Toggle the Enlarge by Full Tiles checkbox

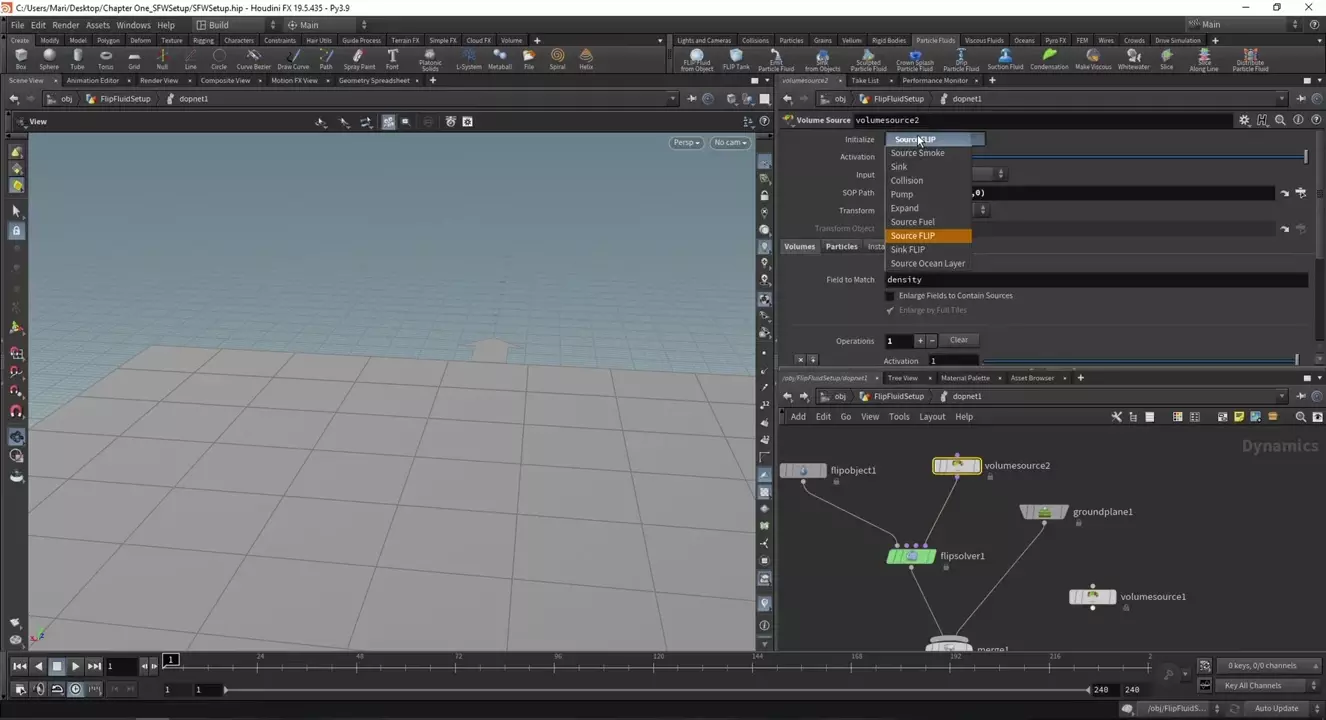click(x=890, y=310)
